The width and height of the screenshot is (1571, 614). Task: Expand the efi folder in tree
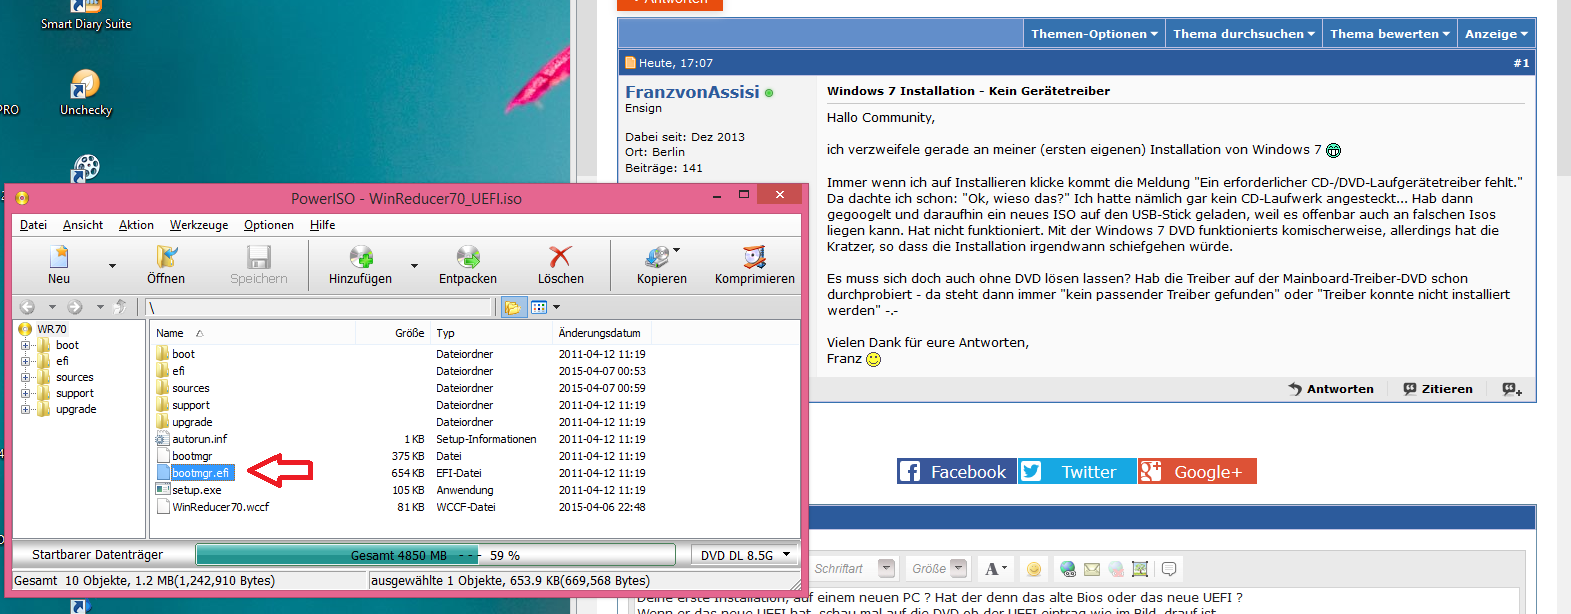[x=25, y=361]
